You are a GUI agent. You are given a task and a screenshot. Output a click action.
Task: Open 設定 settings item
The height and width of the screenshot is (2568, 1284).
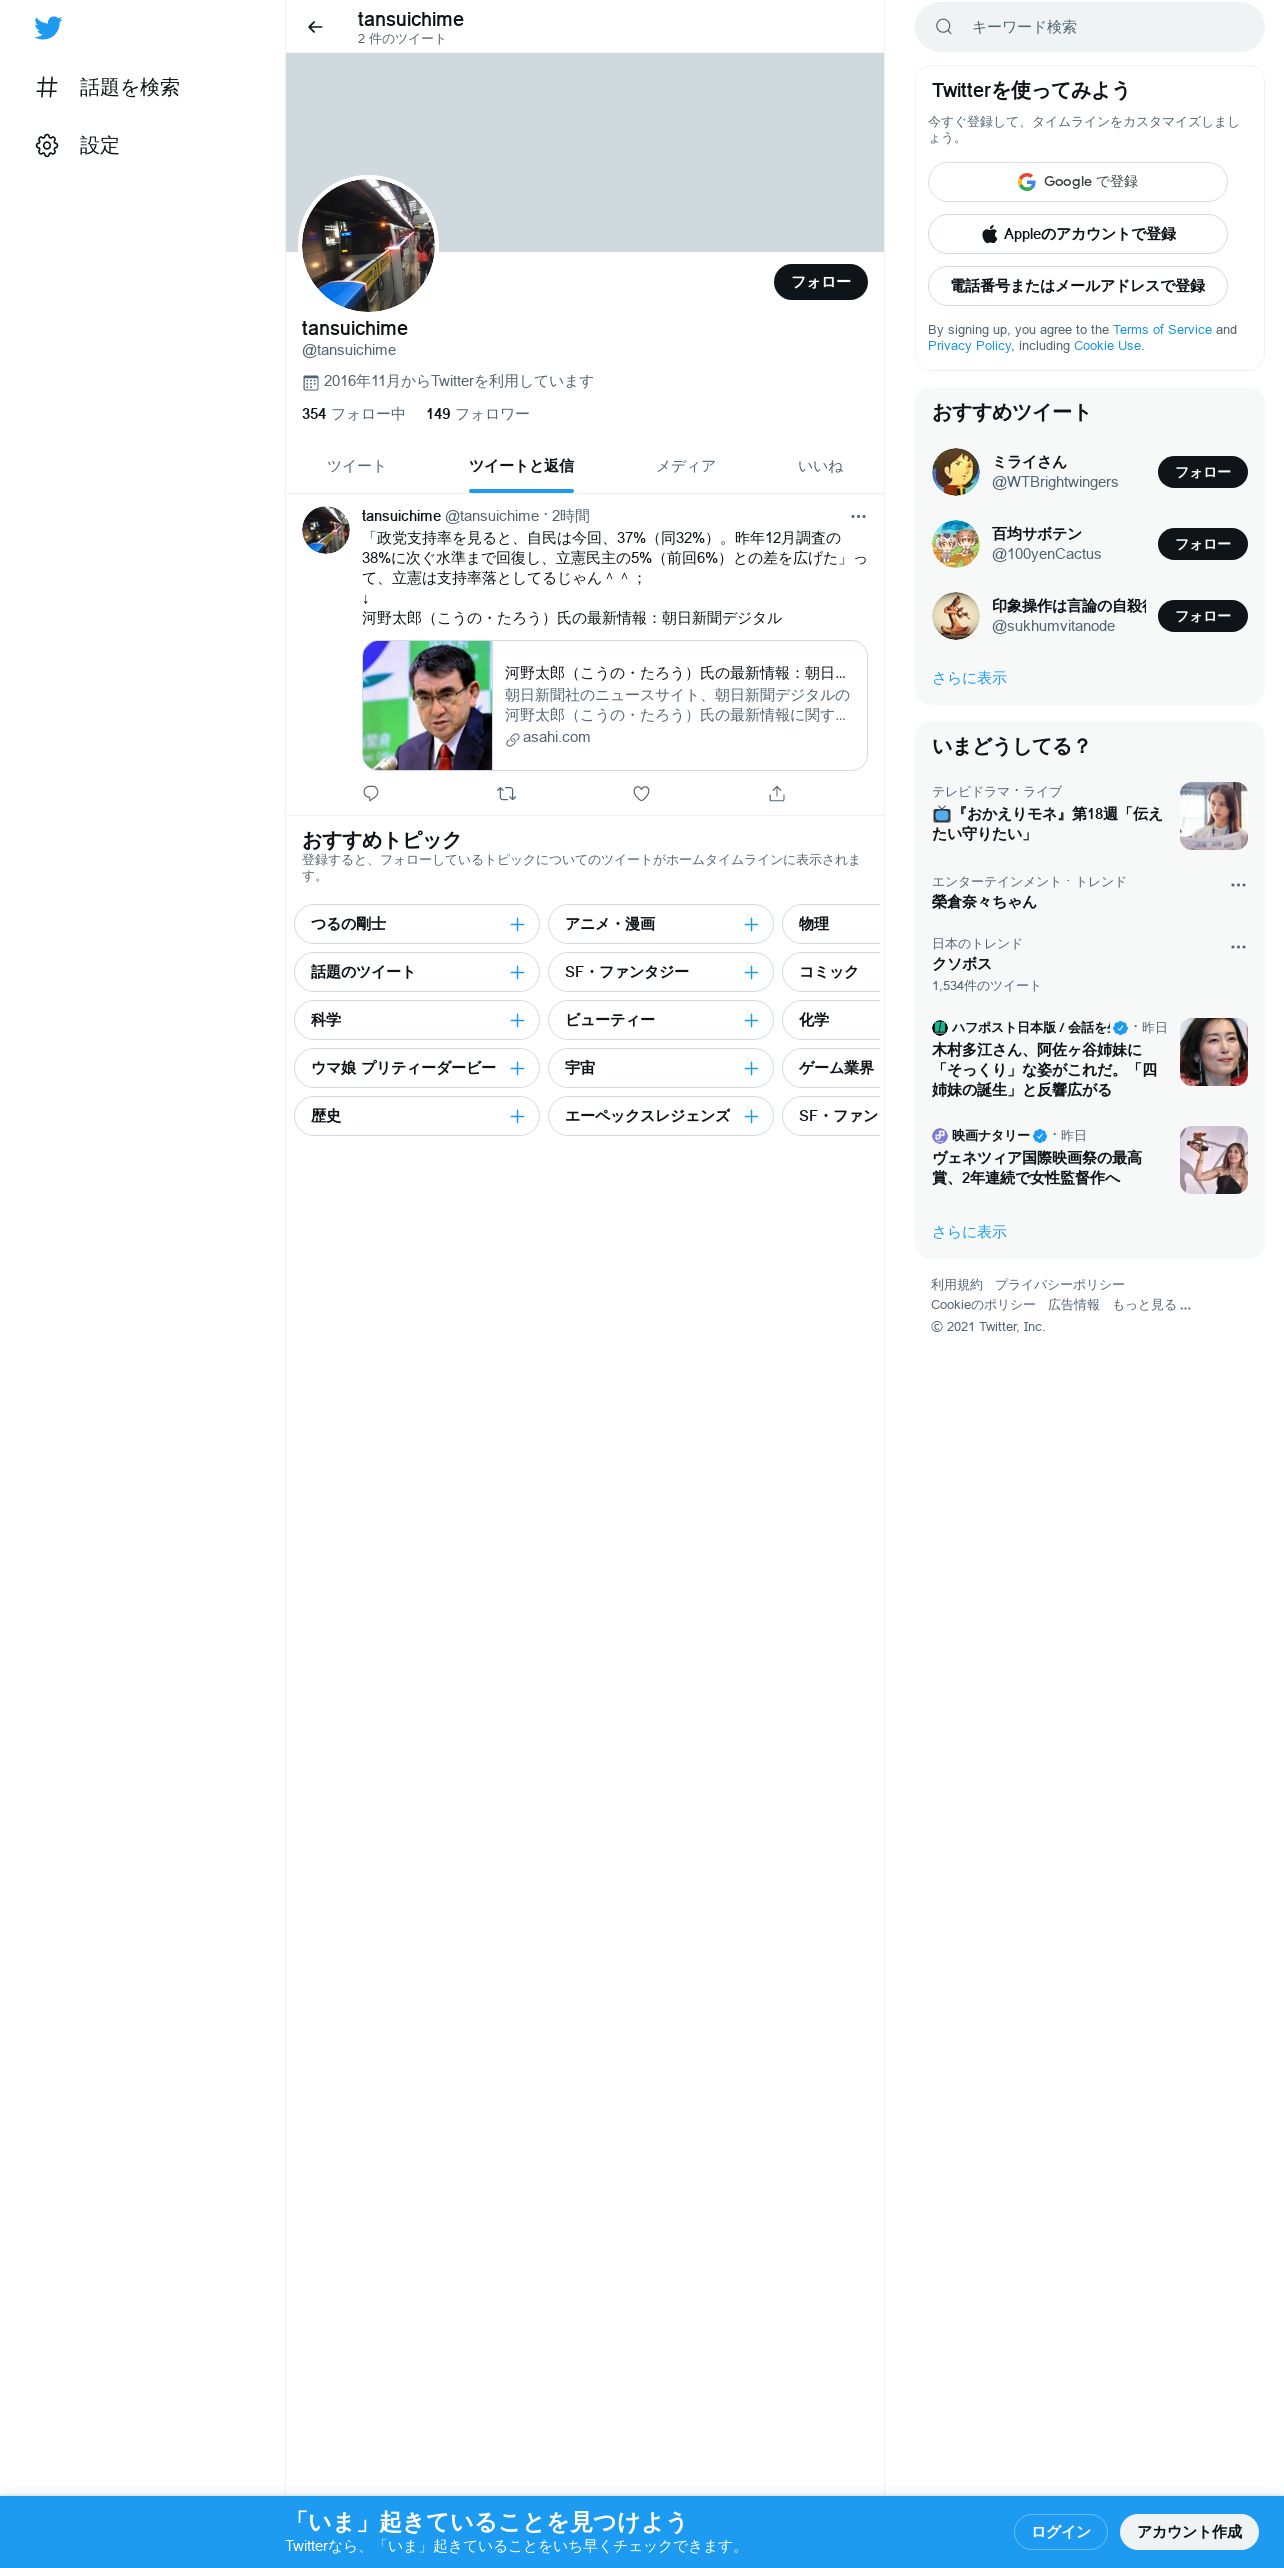point(78,146)
